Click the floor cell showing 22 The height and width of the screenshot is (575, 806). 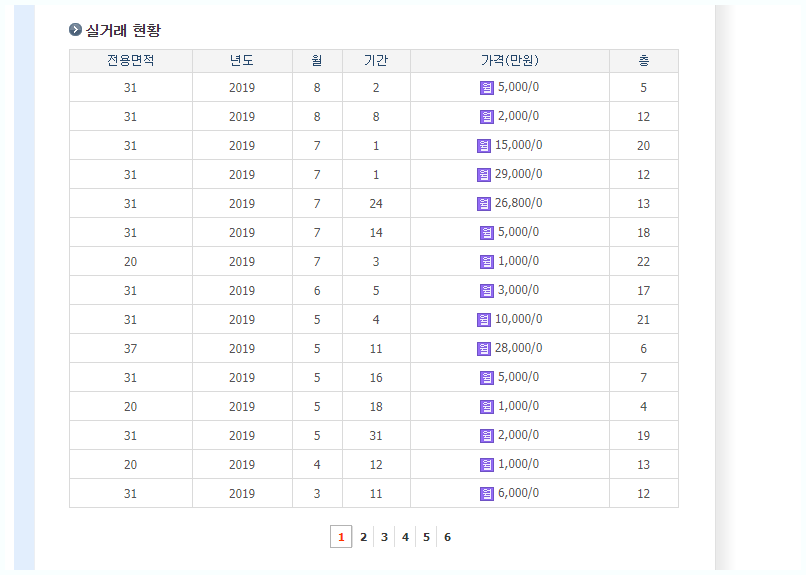pos(644,262)
